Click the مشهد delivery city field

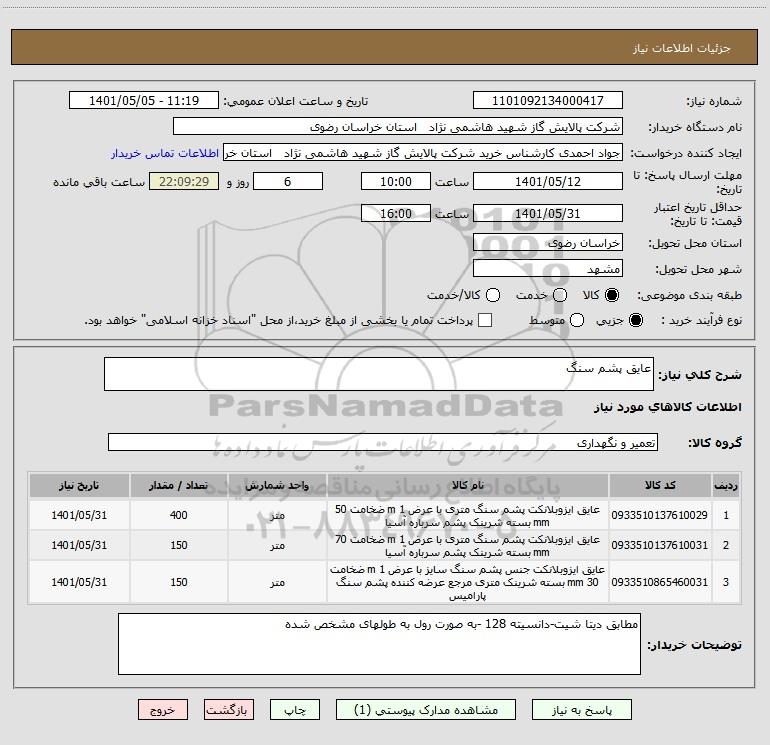pyautogui.click(x=548, y=269)
